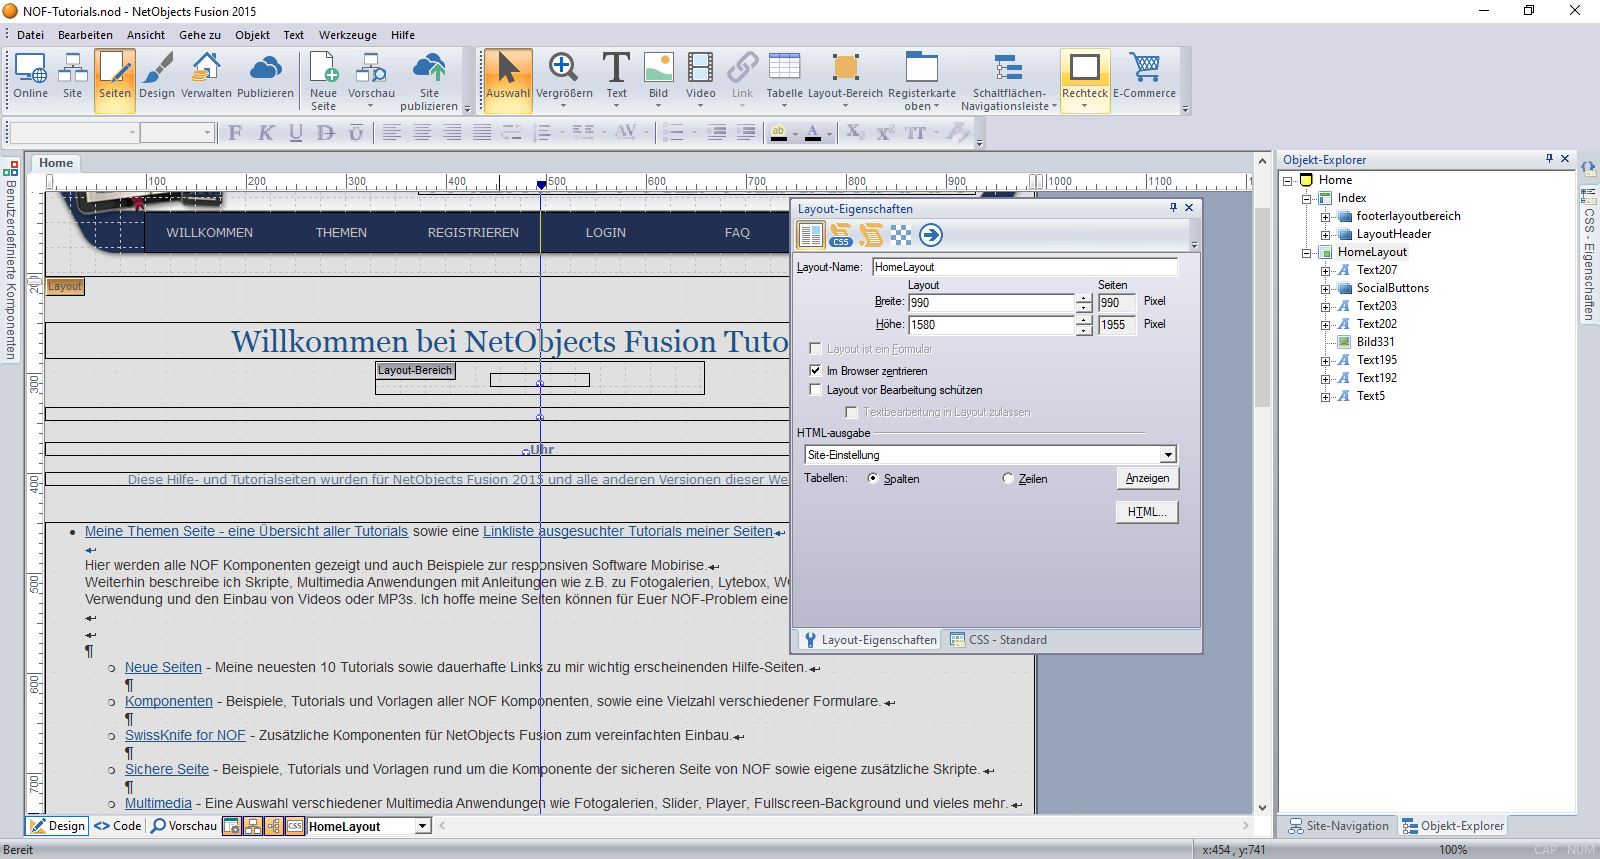Viewport: 1600px width, 859px height.
Task: Click the Anzeigen button
Action: click(1146, 478)
